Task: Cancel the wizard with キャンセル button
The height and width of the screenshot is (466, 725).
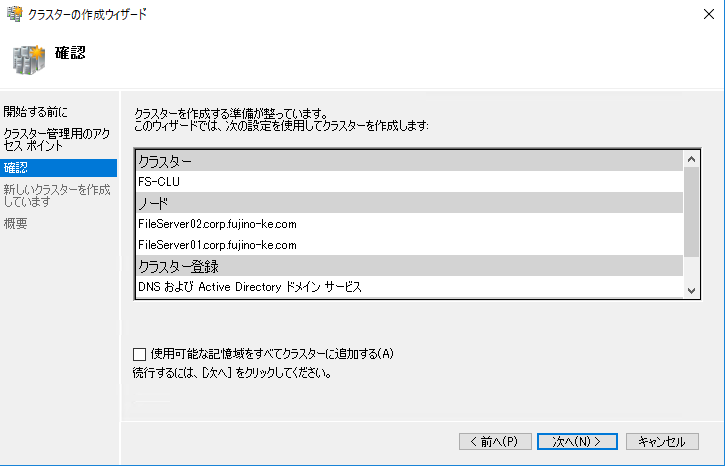Action: [662, 441]
